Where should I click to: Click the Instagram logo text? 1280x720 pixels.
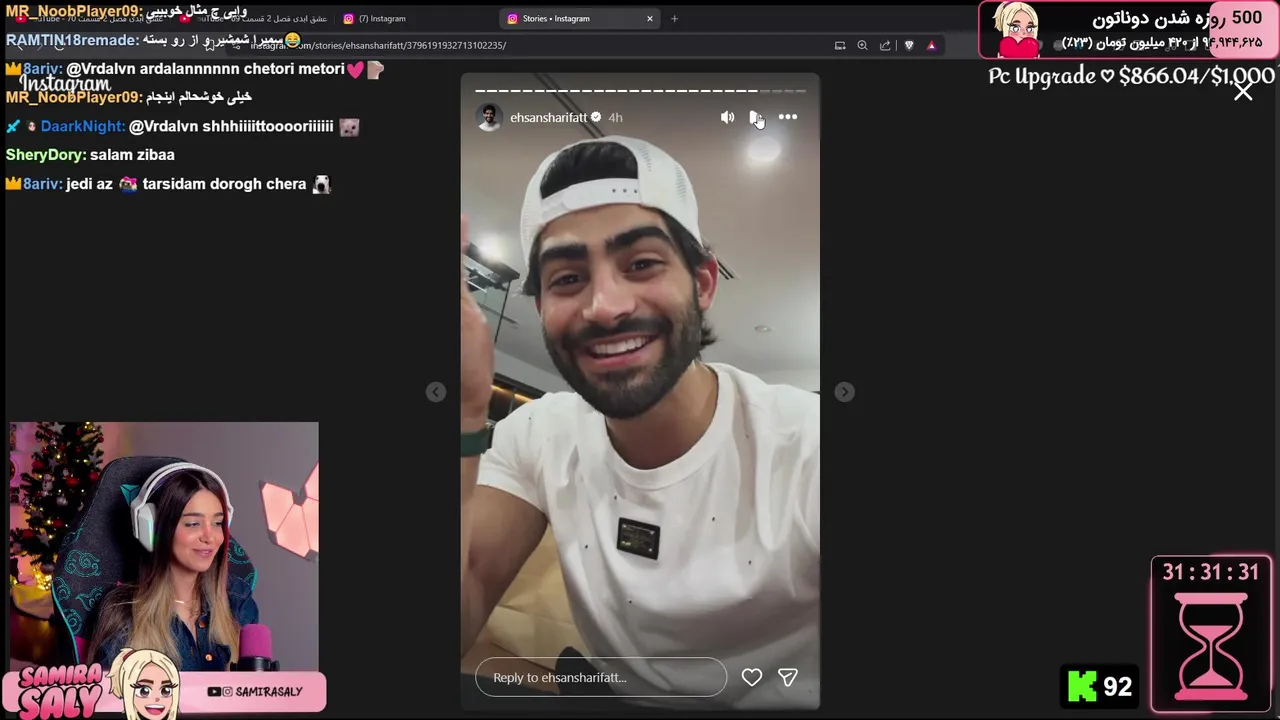(65, 84)
